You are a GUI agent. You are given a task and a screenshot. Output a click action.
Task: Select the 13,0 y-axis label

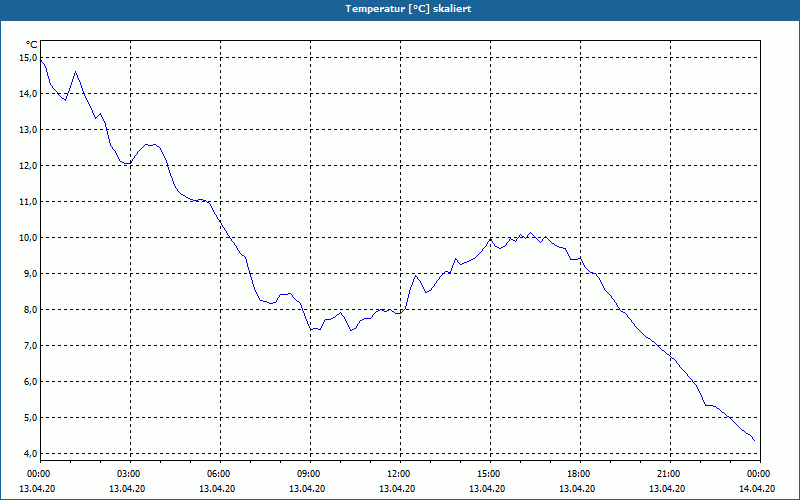coord(28,130)
